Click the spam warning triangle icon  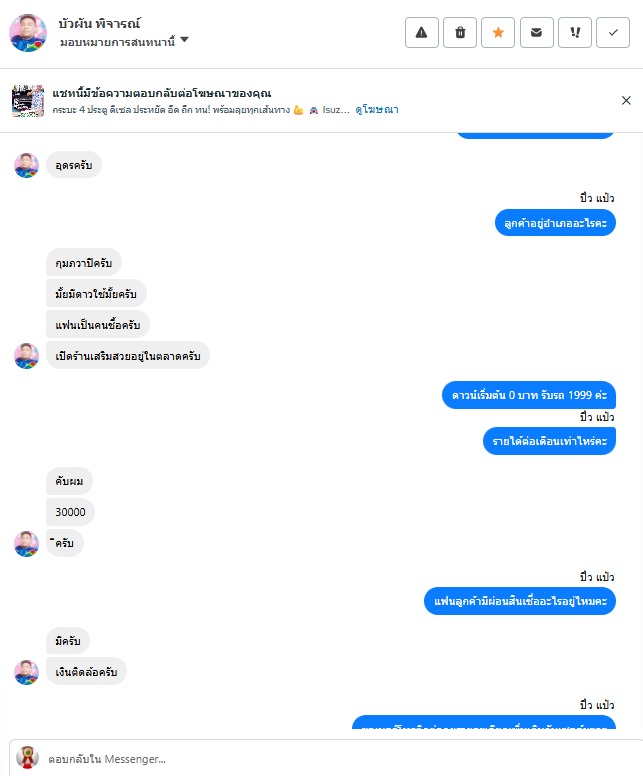(421, 33)
